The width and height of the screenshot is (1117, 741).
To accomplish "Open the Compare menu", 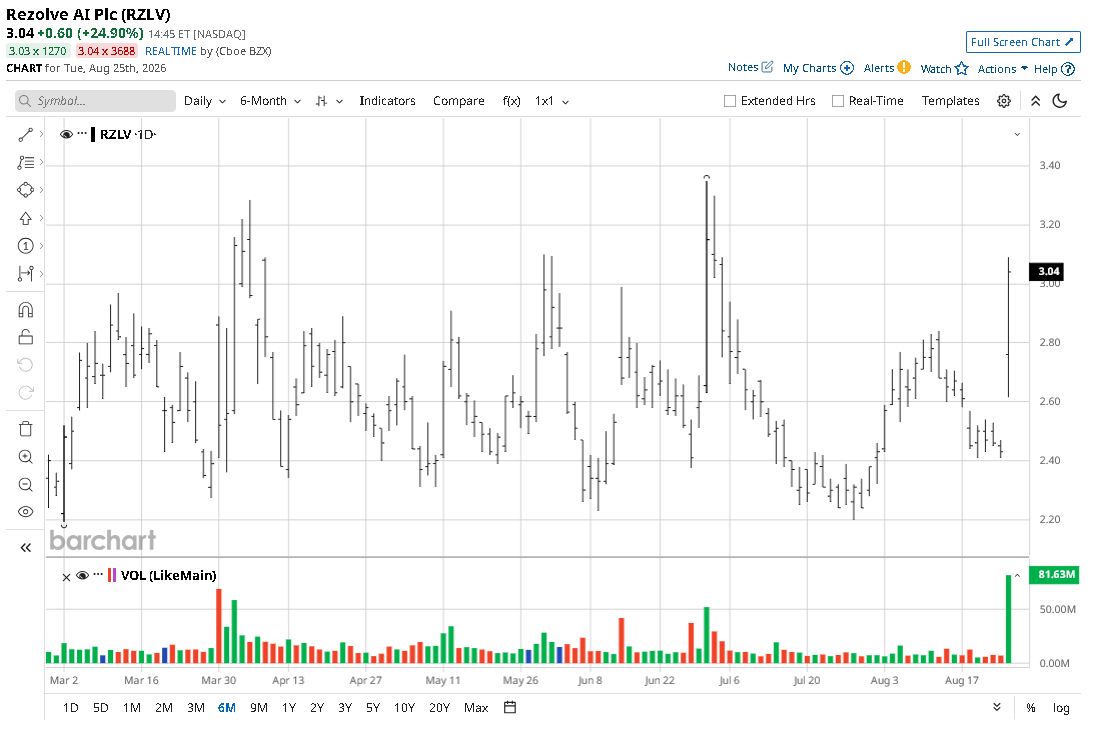I will [459, 101].
